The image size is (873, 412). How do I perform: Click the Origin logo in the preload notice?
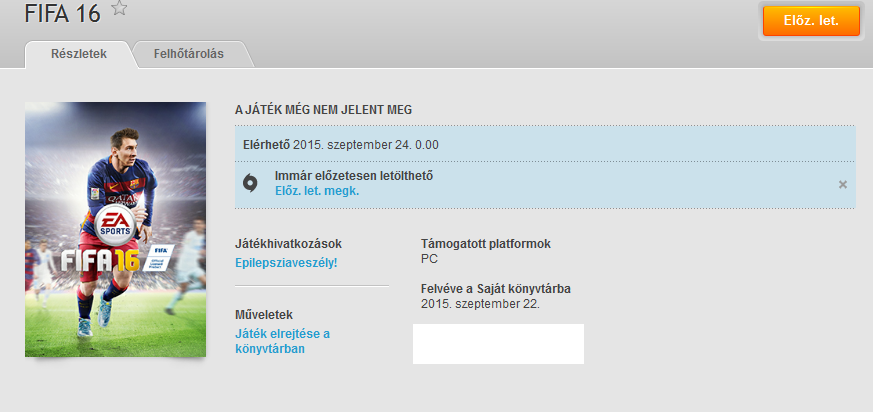pos(252,183)
